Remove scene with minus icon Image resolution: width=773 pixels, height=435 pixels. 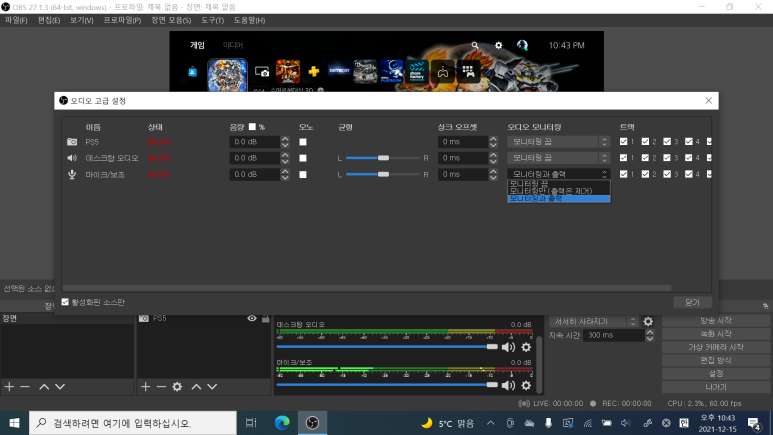click(25, 387)
